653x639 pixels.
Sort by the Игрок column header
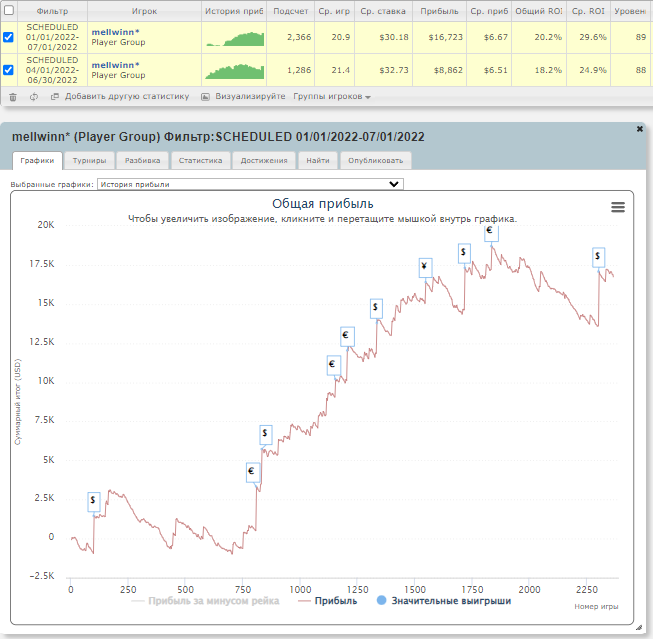click(145, 11)
